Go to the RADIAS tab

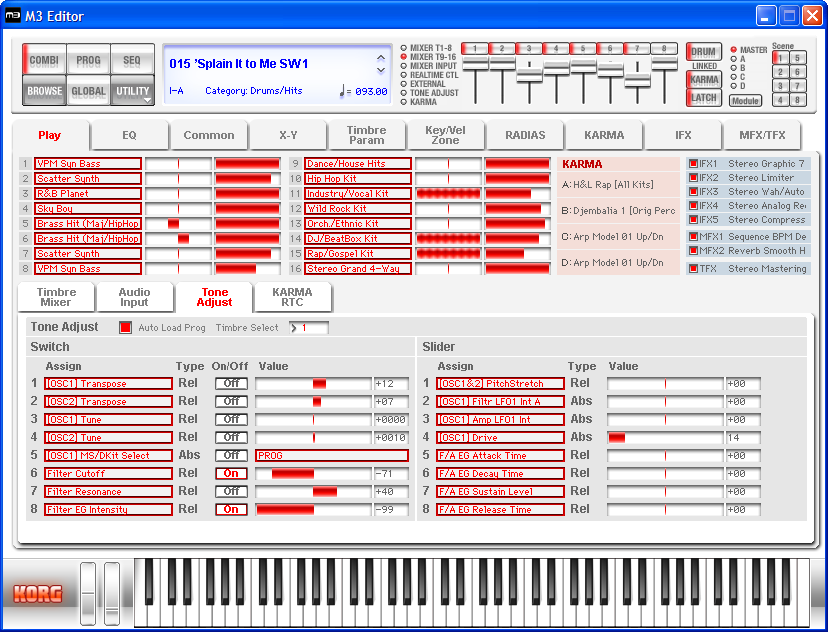[525, 135]
